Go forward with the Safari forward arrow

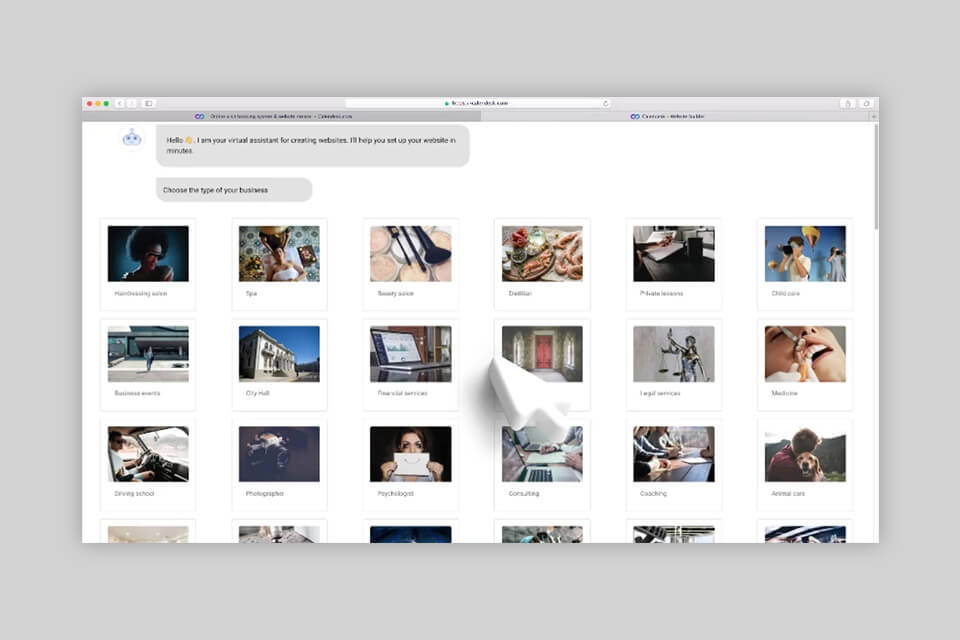pyautogui.click(x=131, y=104)
